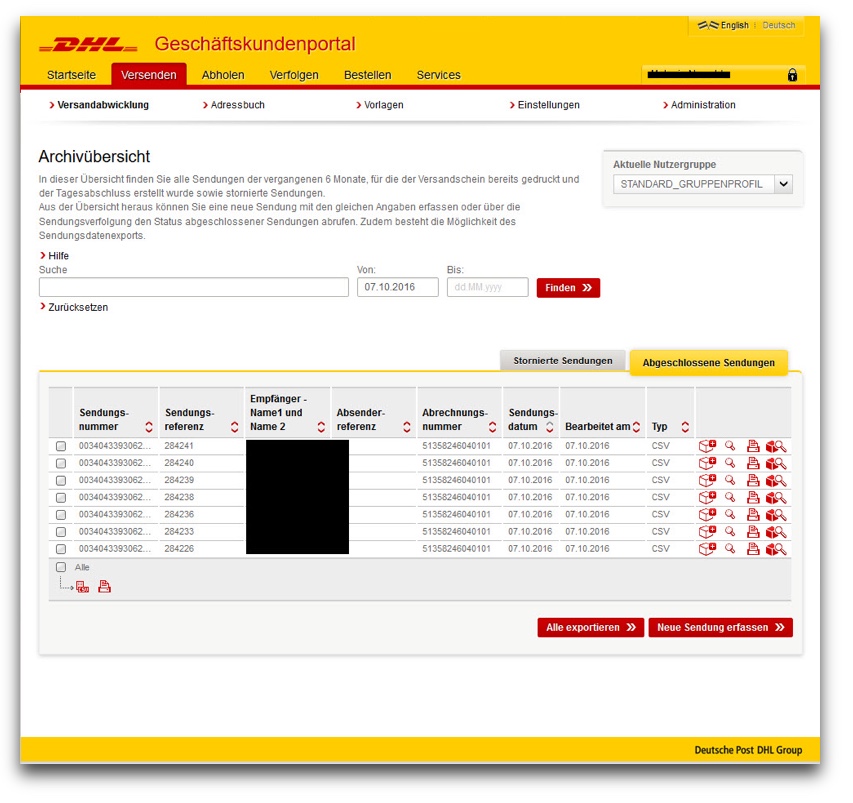Tracking icon for reference 284239
Screen dimensions: 853x803
tap(776, 480)
